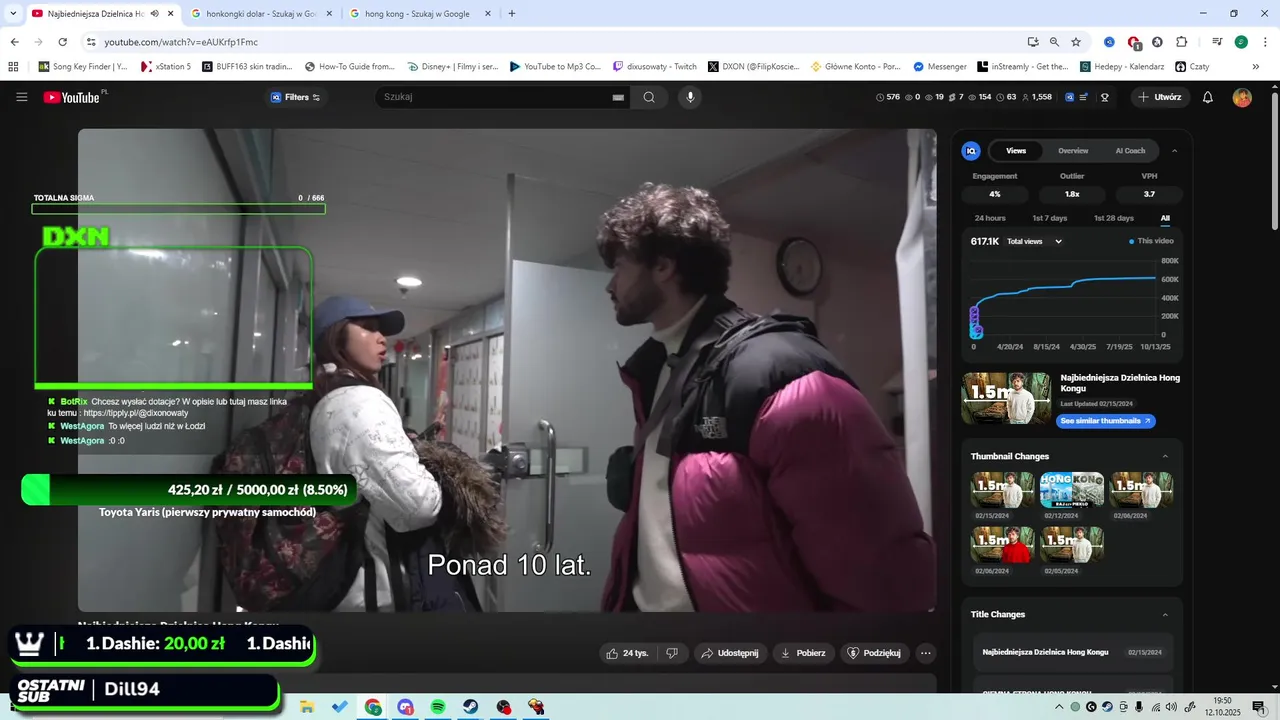Click See similar thumbnails link
1280x720 pixels.
click(x=1106, y=421)
